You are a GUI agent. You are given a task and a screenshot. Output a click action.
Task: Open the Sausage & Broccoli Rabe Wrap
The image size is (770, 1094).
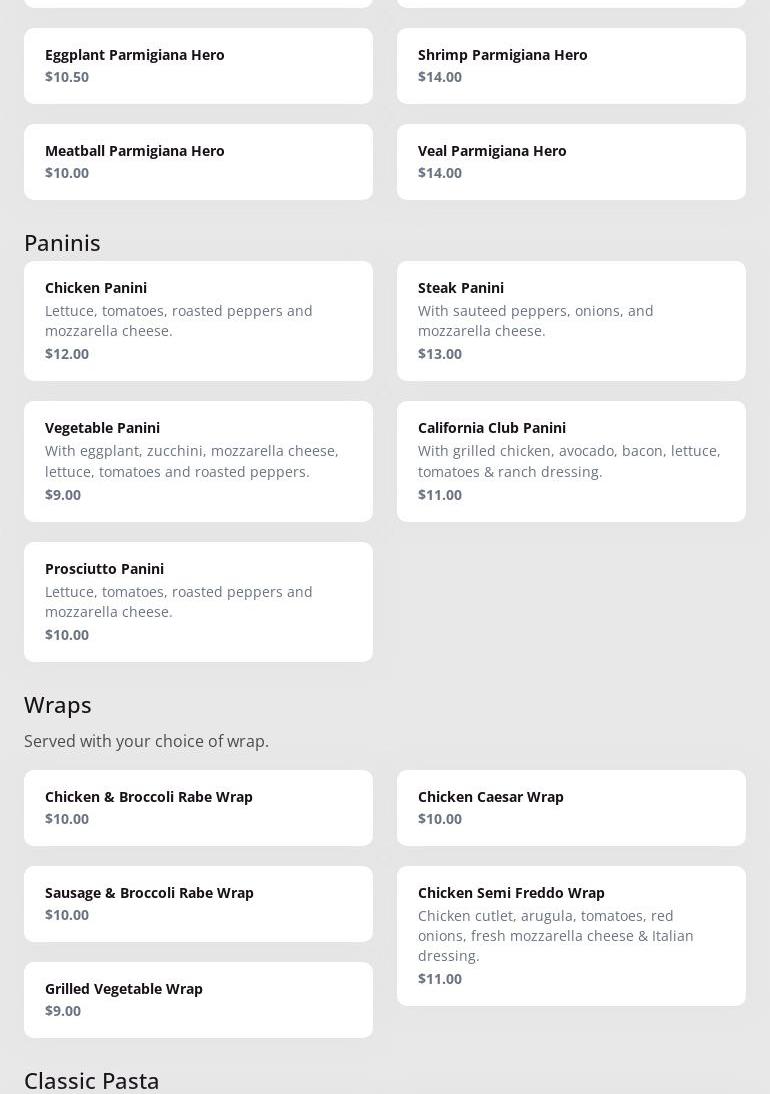pos(198,904)
